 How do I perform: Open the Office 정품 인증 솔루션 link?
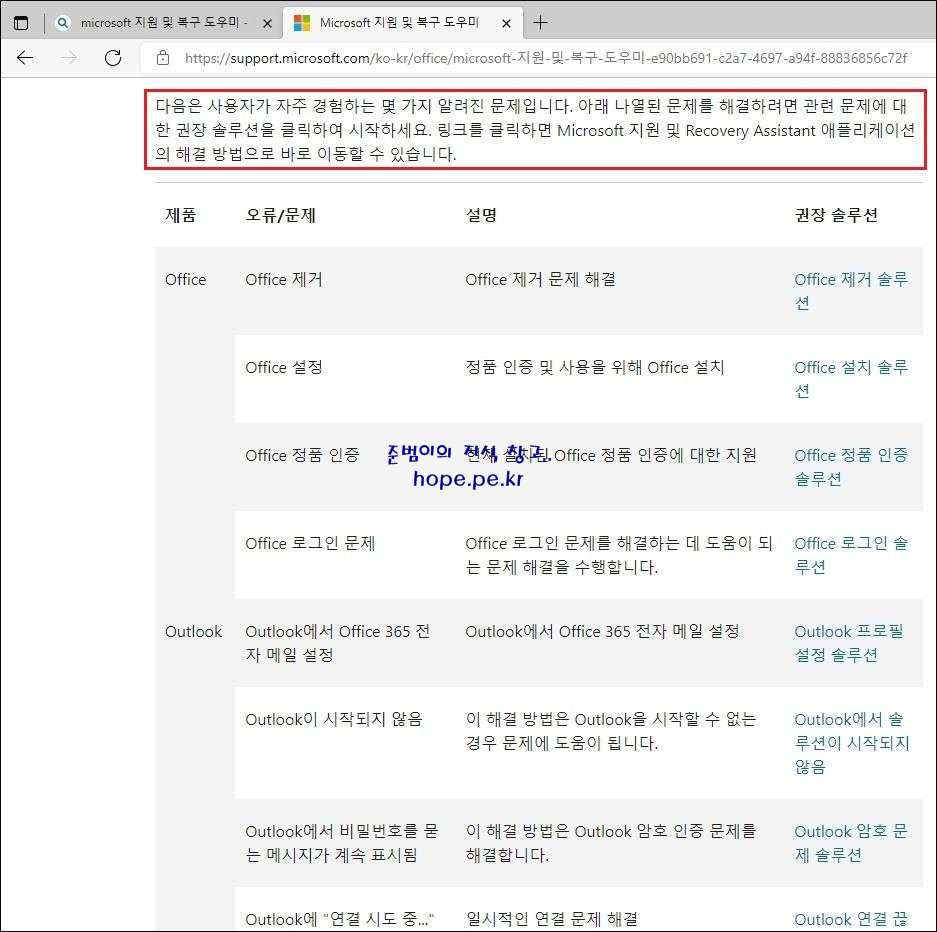pos(851,467)
